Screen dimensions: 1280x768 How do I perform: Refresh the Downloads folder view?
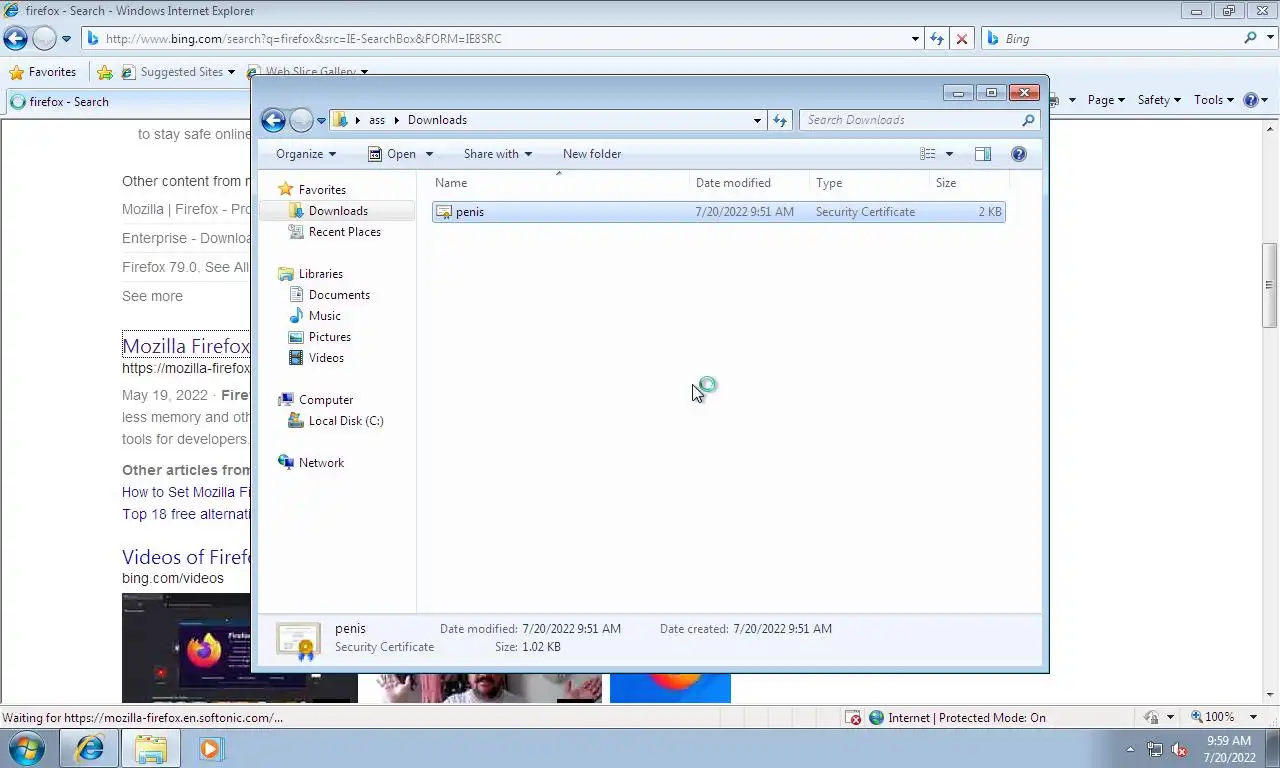coord(780,120)
